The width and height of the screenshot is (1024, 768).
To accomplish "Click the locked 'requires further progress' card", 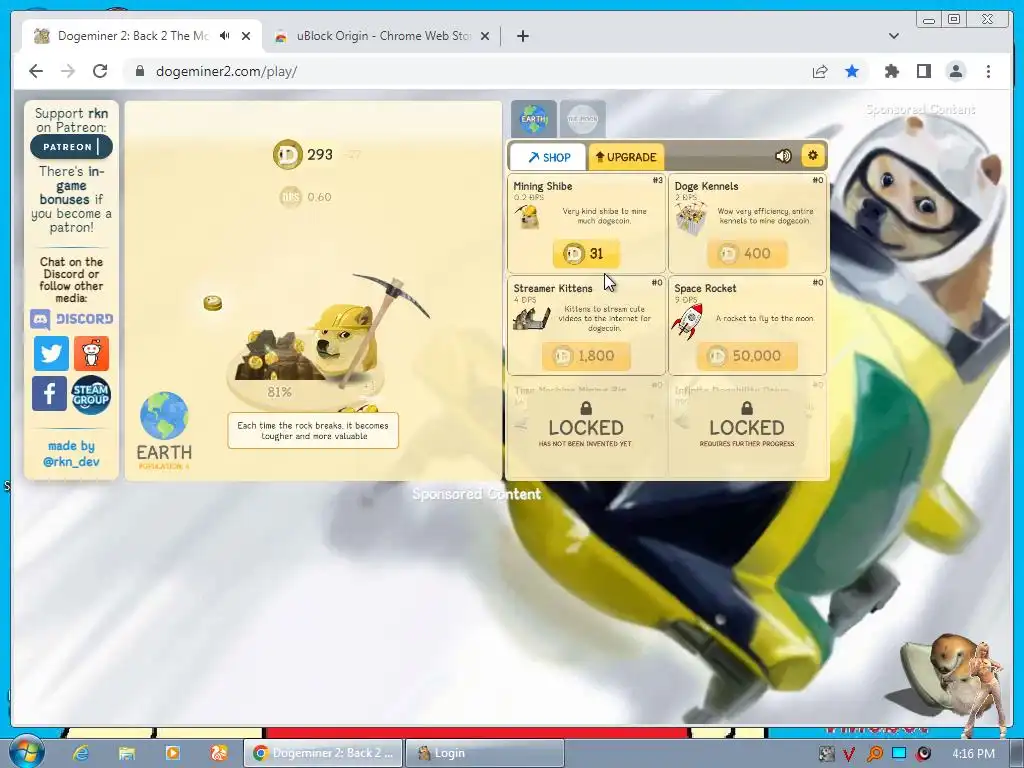I will (x=747, y=426).
